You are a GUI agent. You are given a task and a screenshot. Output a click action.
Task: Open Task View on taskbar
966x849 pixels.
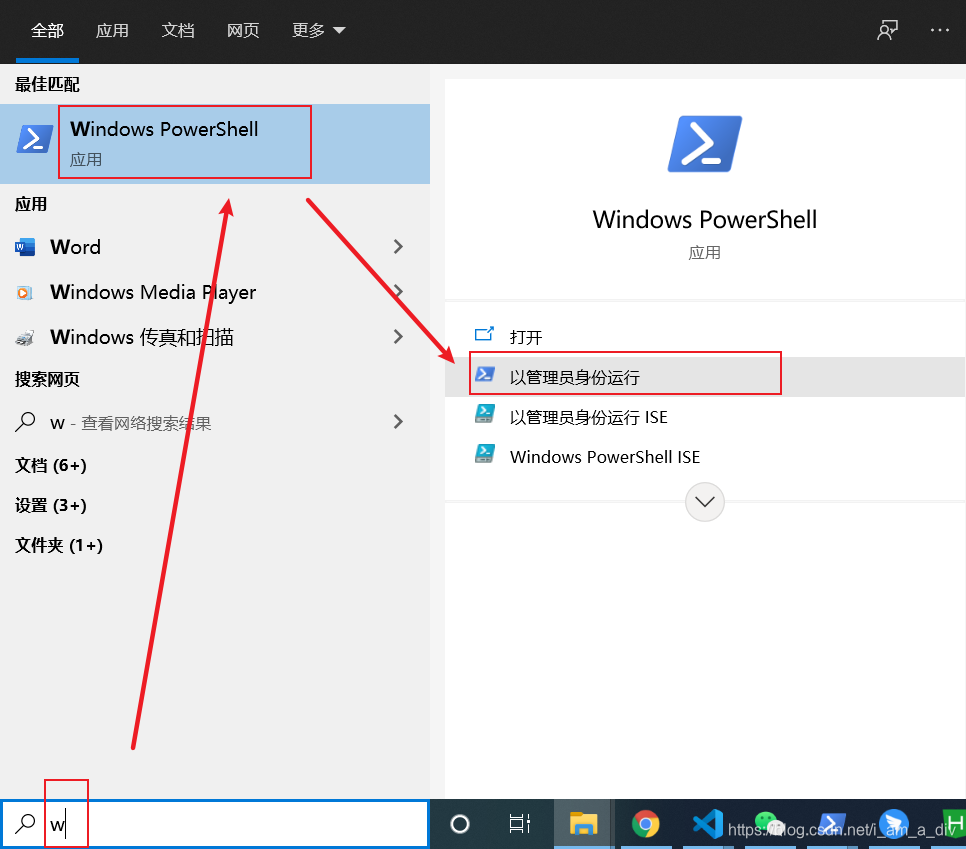click(519, 824)
